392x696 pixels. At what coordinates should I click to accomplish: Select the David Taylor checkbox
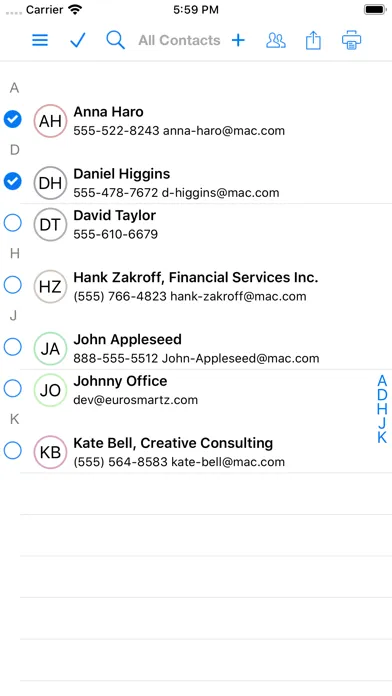pos(12,223)
